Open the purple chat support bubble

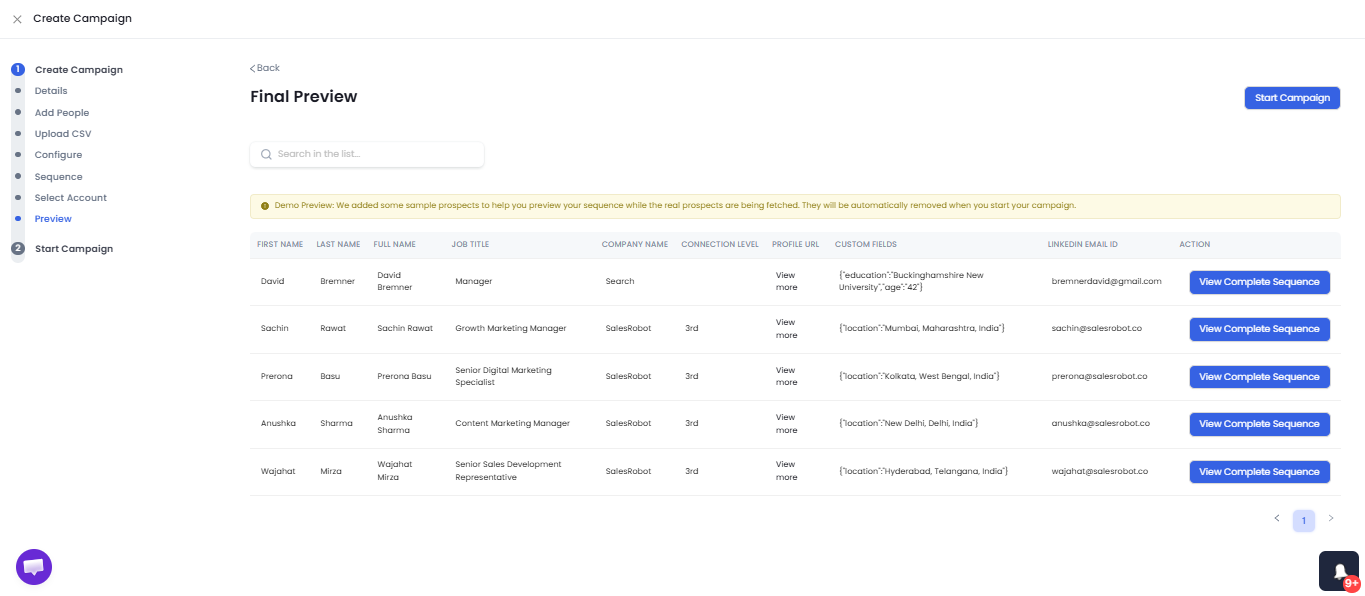34,567
